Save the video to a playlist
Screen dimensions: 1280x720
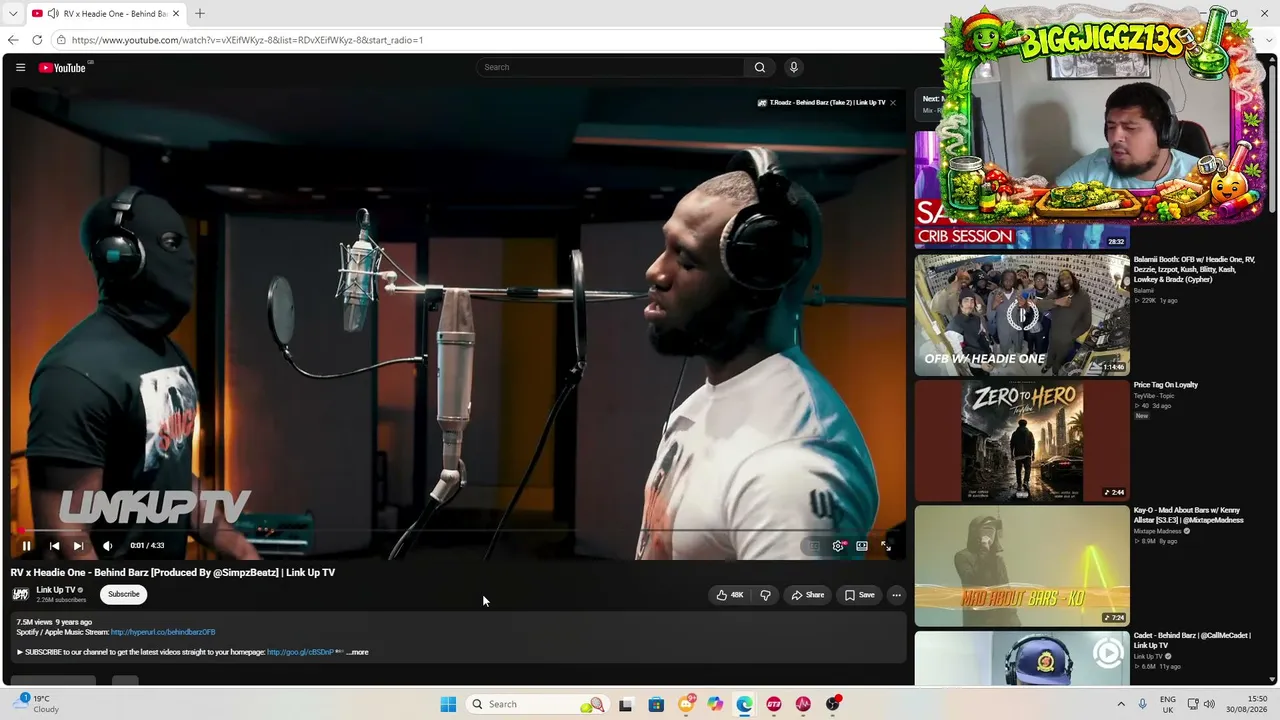point(859,595)
